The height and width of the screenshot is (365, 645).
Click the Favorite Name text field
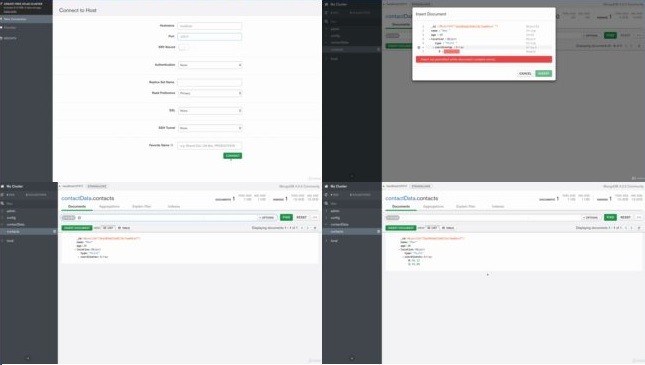(210, 146)
